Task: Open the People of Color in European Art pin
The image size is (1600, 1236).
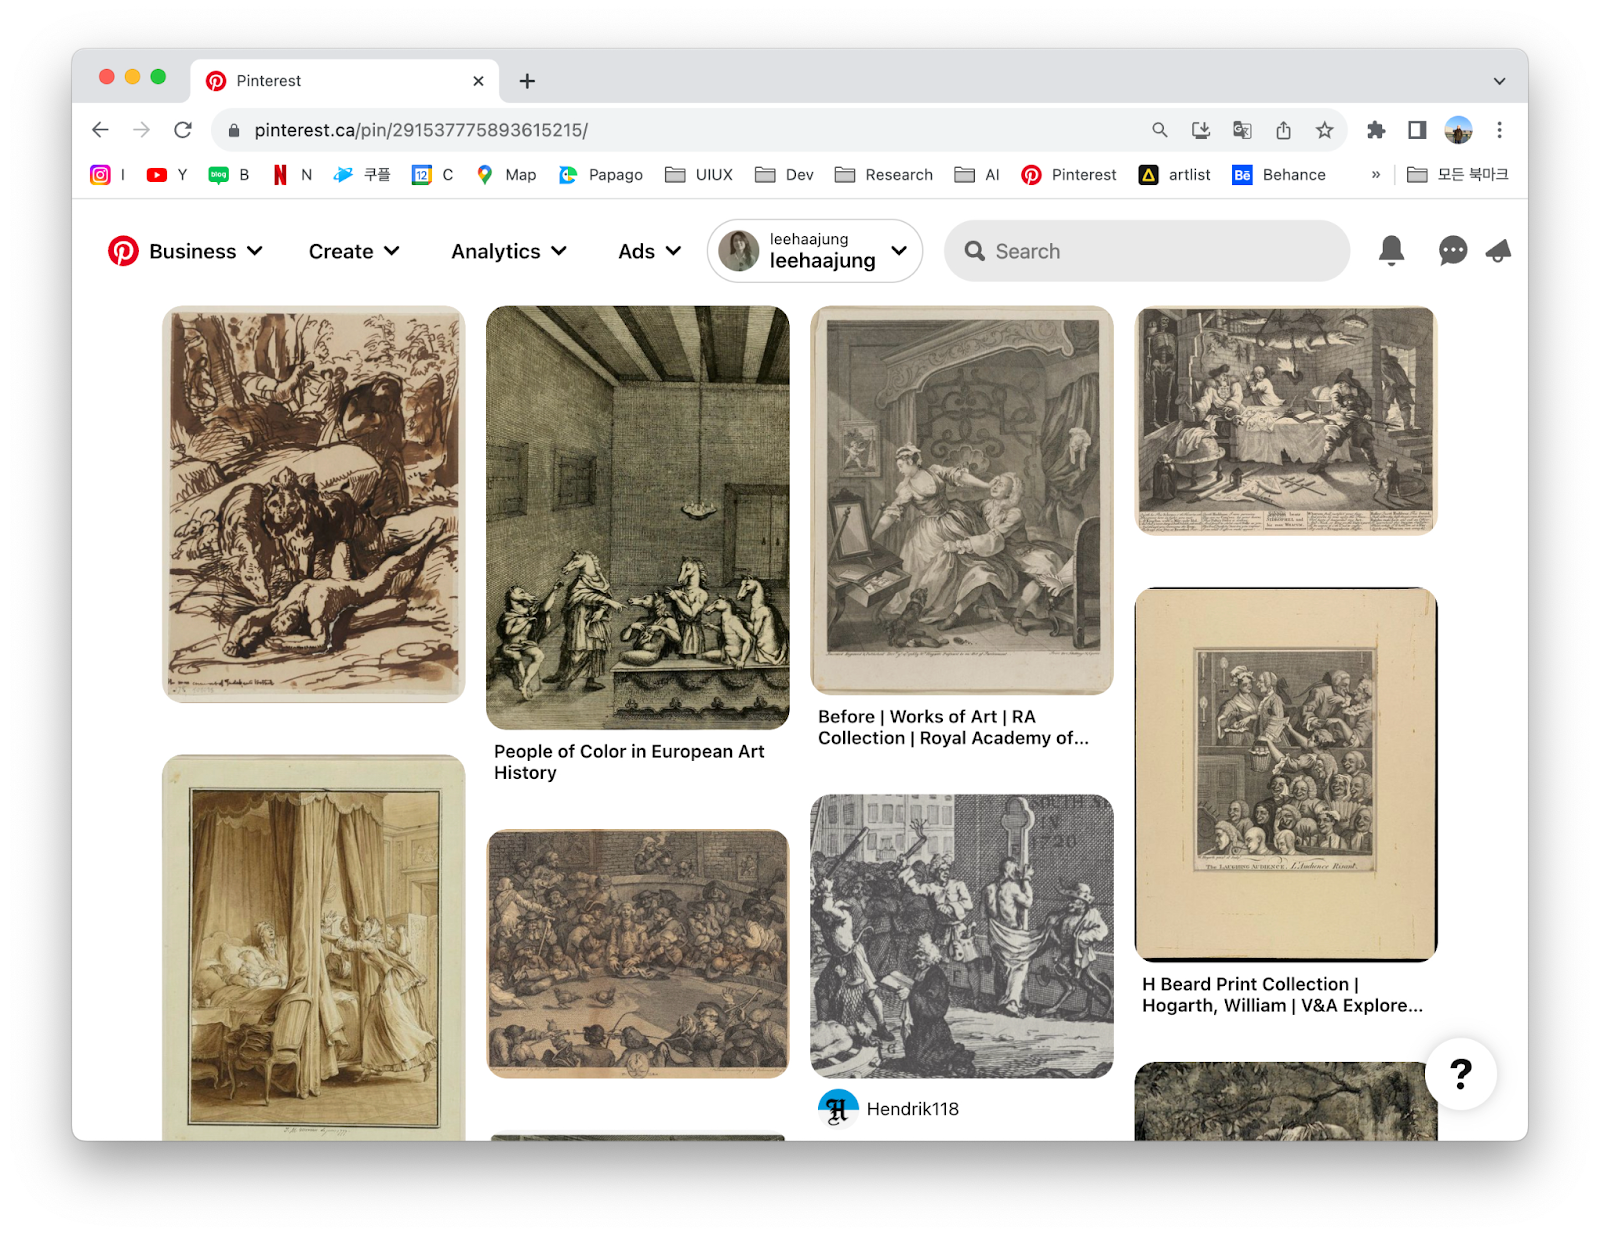Action: point(637,517)
